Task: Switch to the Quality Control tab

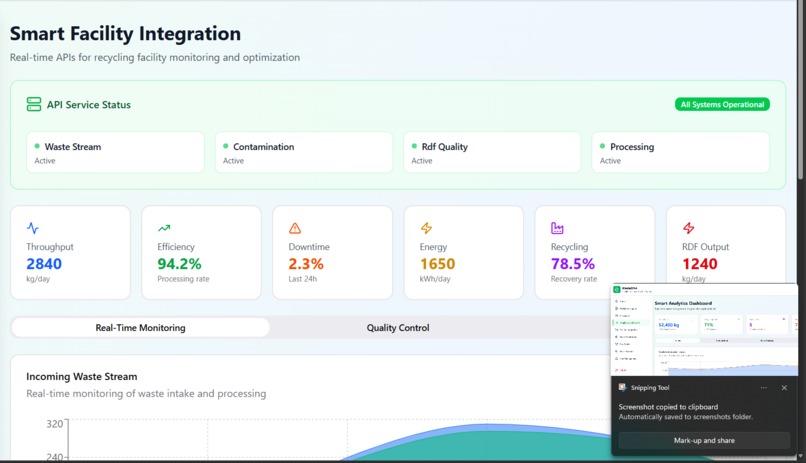Action: tap(398, 328)
